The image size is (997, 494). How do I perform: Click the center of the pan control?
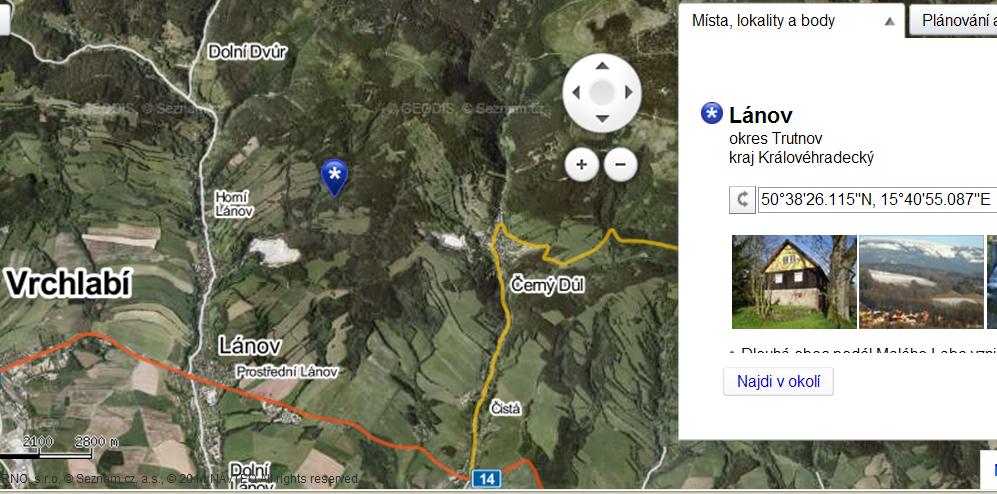point(602,93)
